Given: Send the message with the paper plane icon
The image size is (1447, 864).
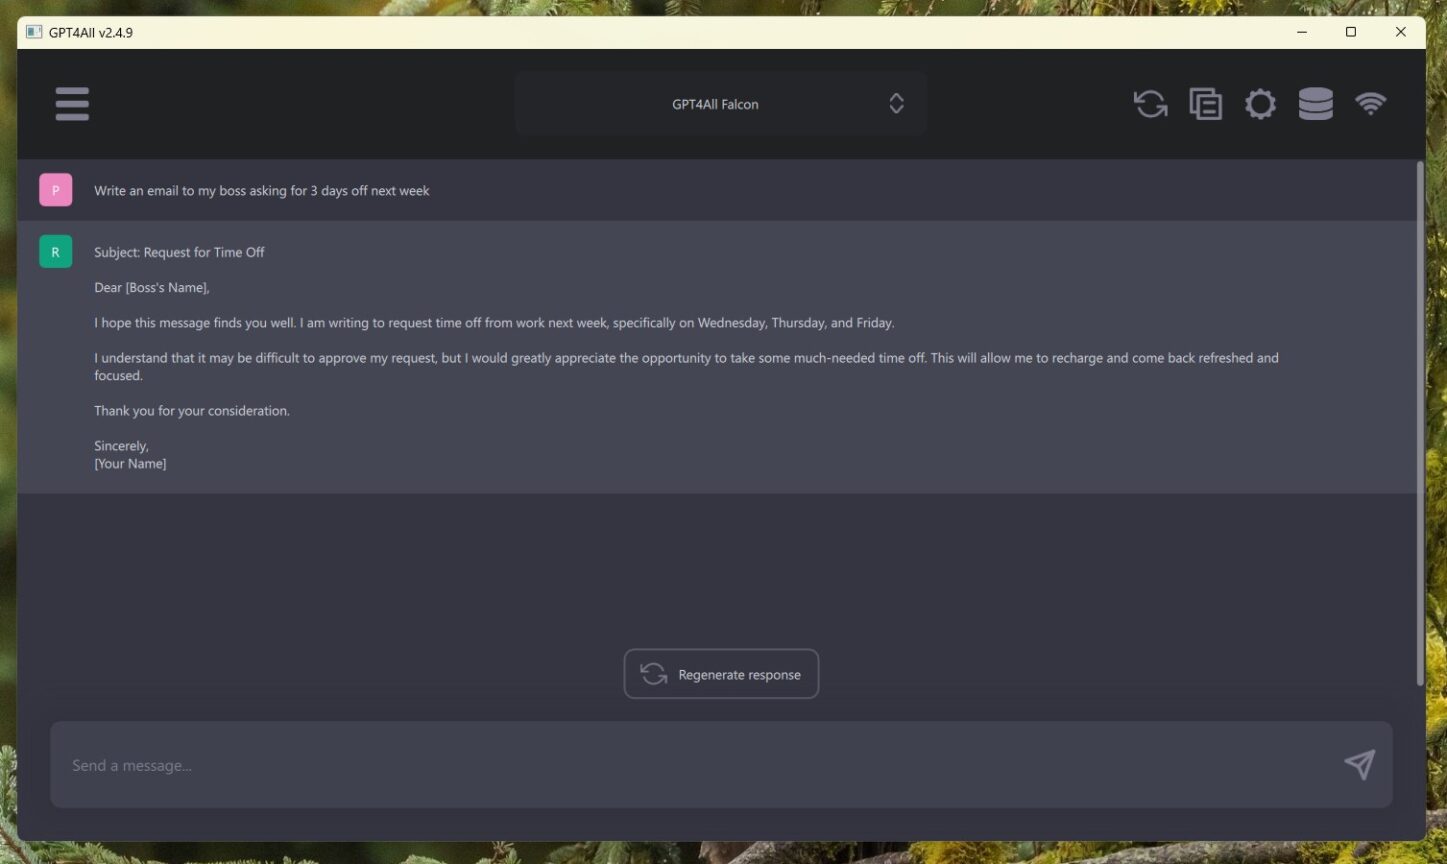Looking at the screenshot, I should [x=1358, y=764].
